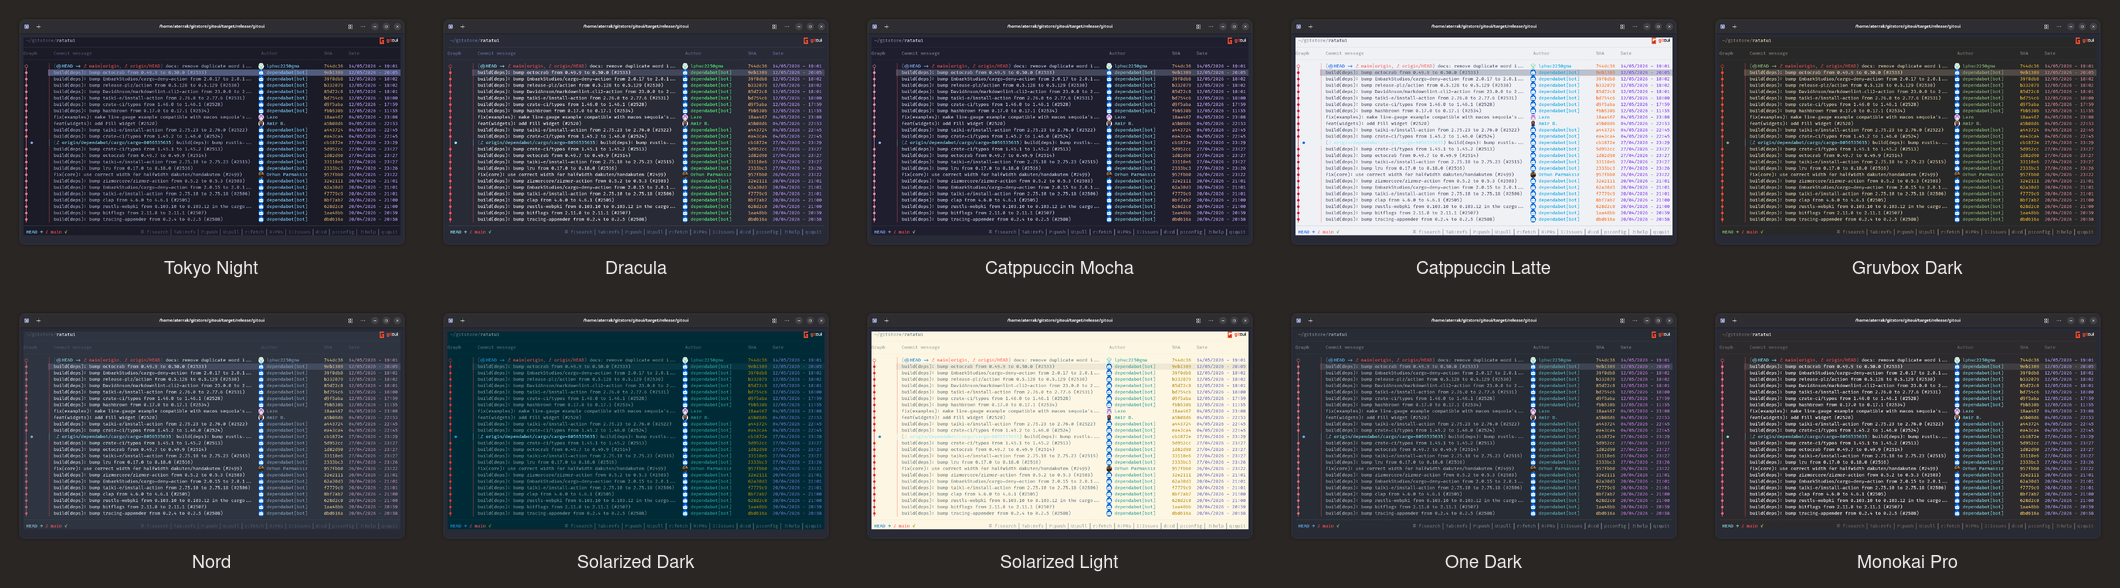Viewport: 2120px width, 588px height.
Task: Select the Solarized Light theme preview
Action: tap(1060, 424)
